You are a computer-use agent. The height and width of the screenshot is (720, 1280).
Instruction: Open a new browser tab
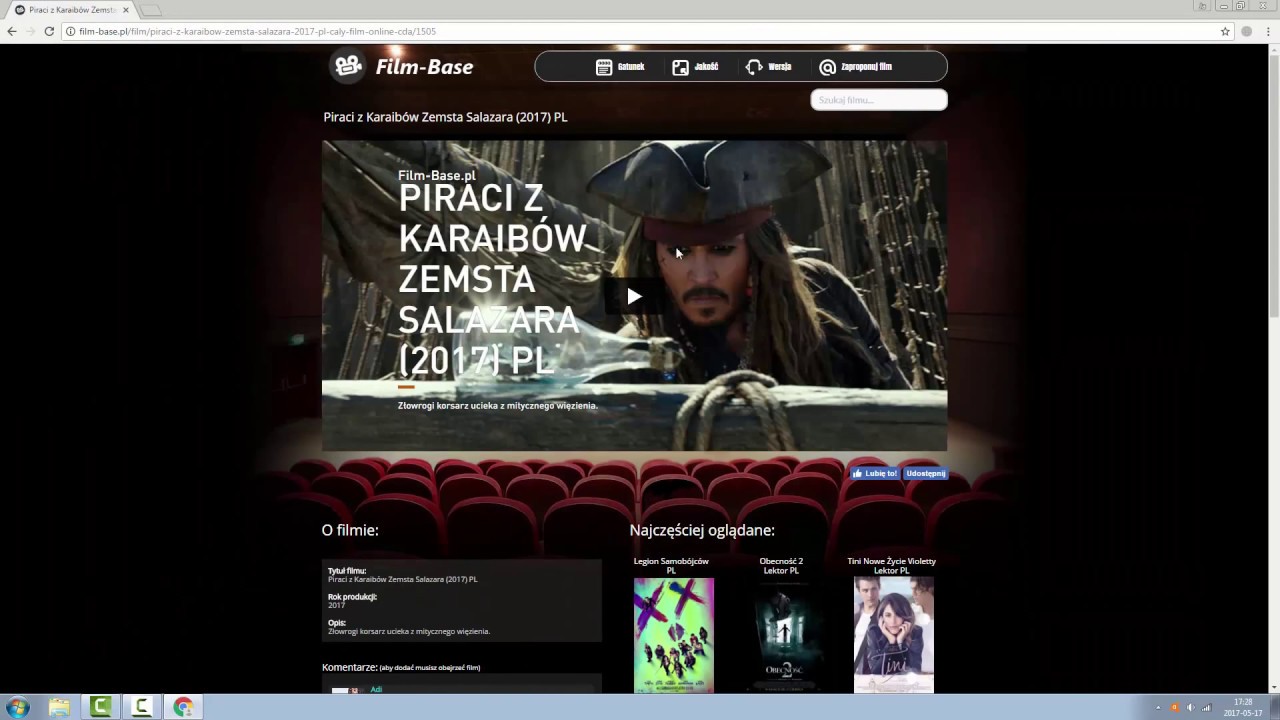click(150, 10)
